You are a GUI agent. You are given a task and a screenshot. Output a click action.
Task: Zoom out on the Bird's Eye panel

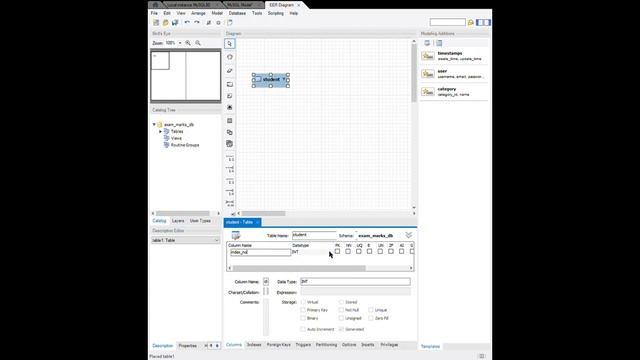point(198,43)
